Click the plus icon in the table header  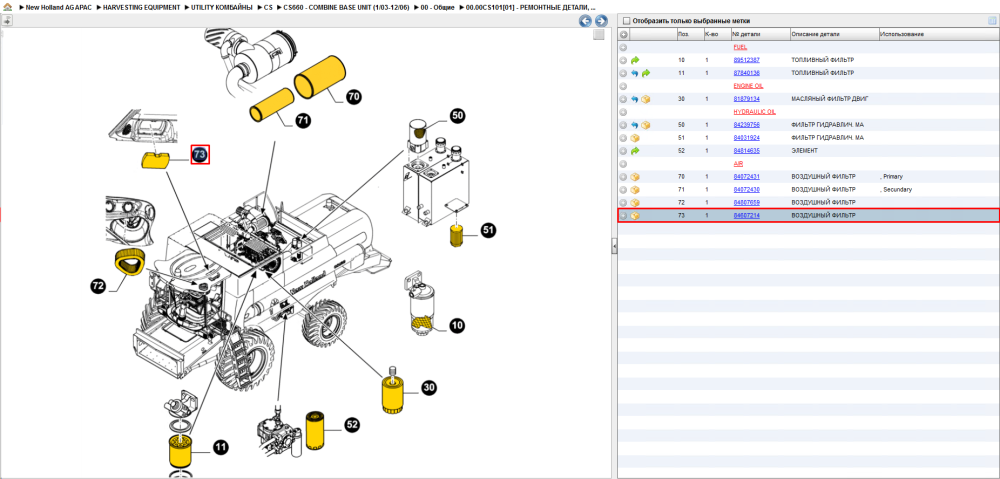coord(624,34)
